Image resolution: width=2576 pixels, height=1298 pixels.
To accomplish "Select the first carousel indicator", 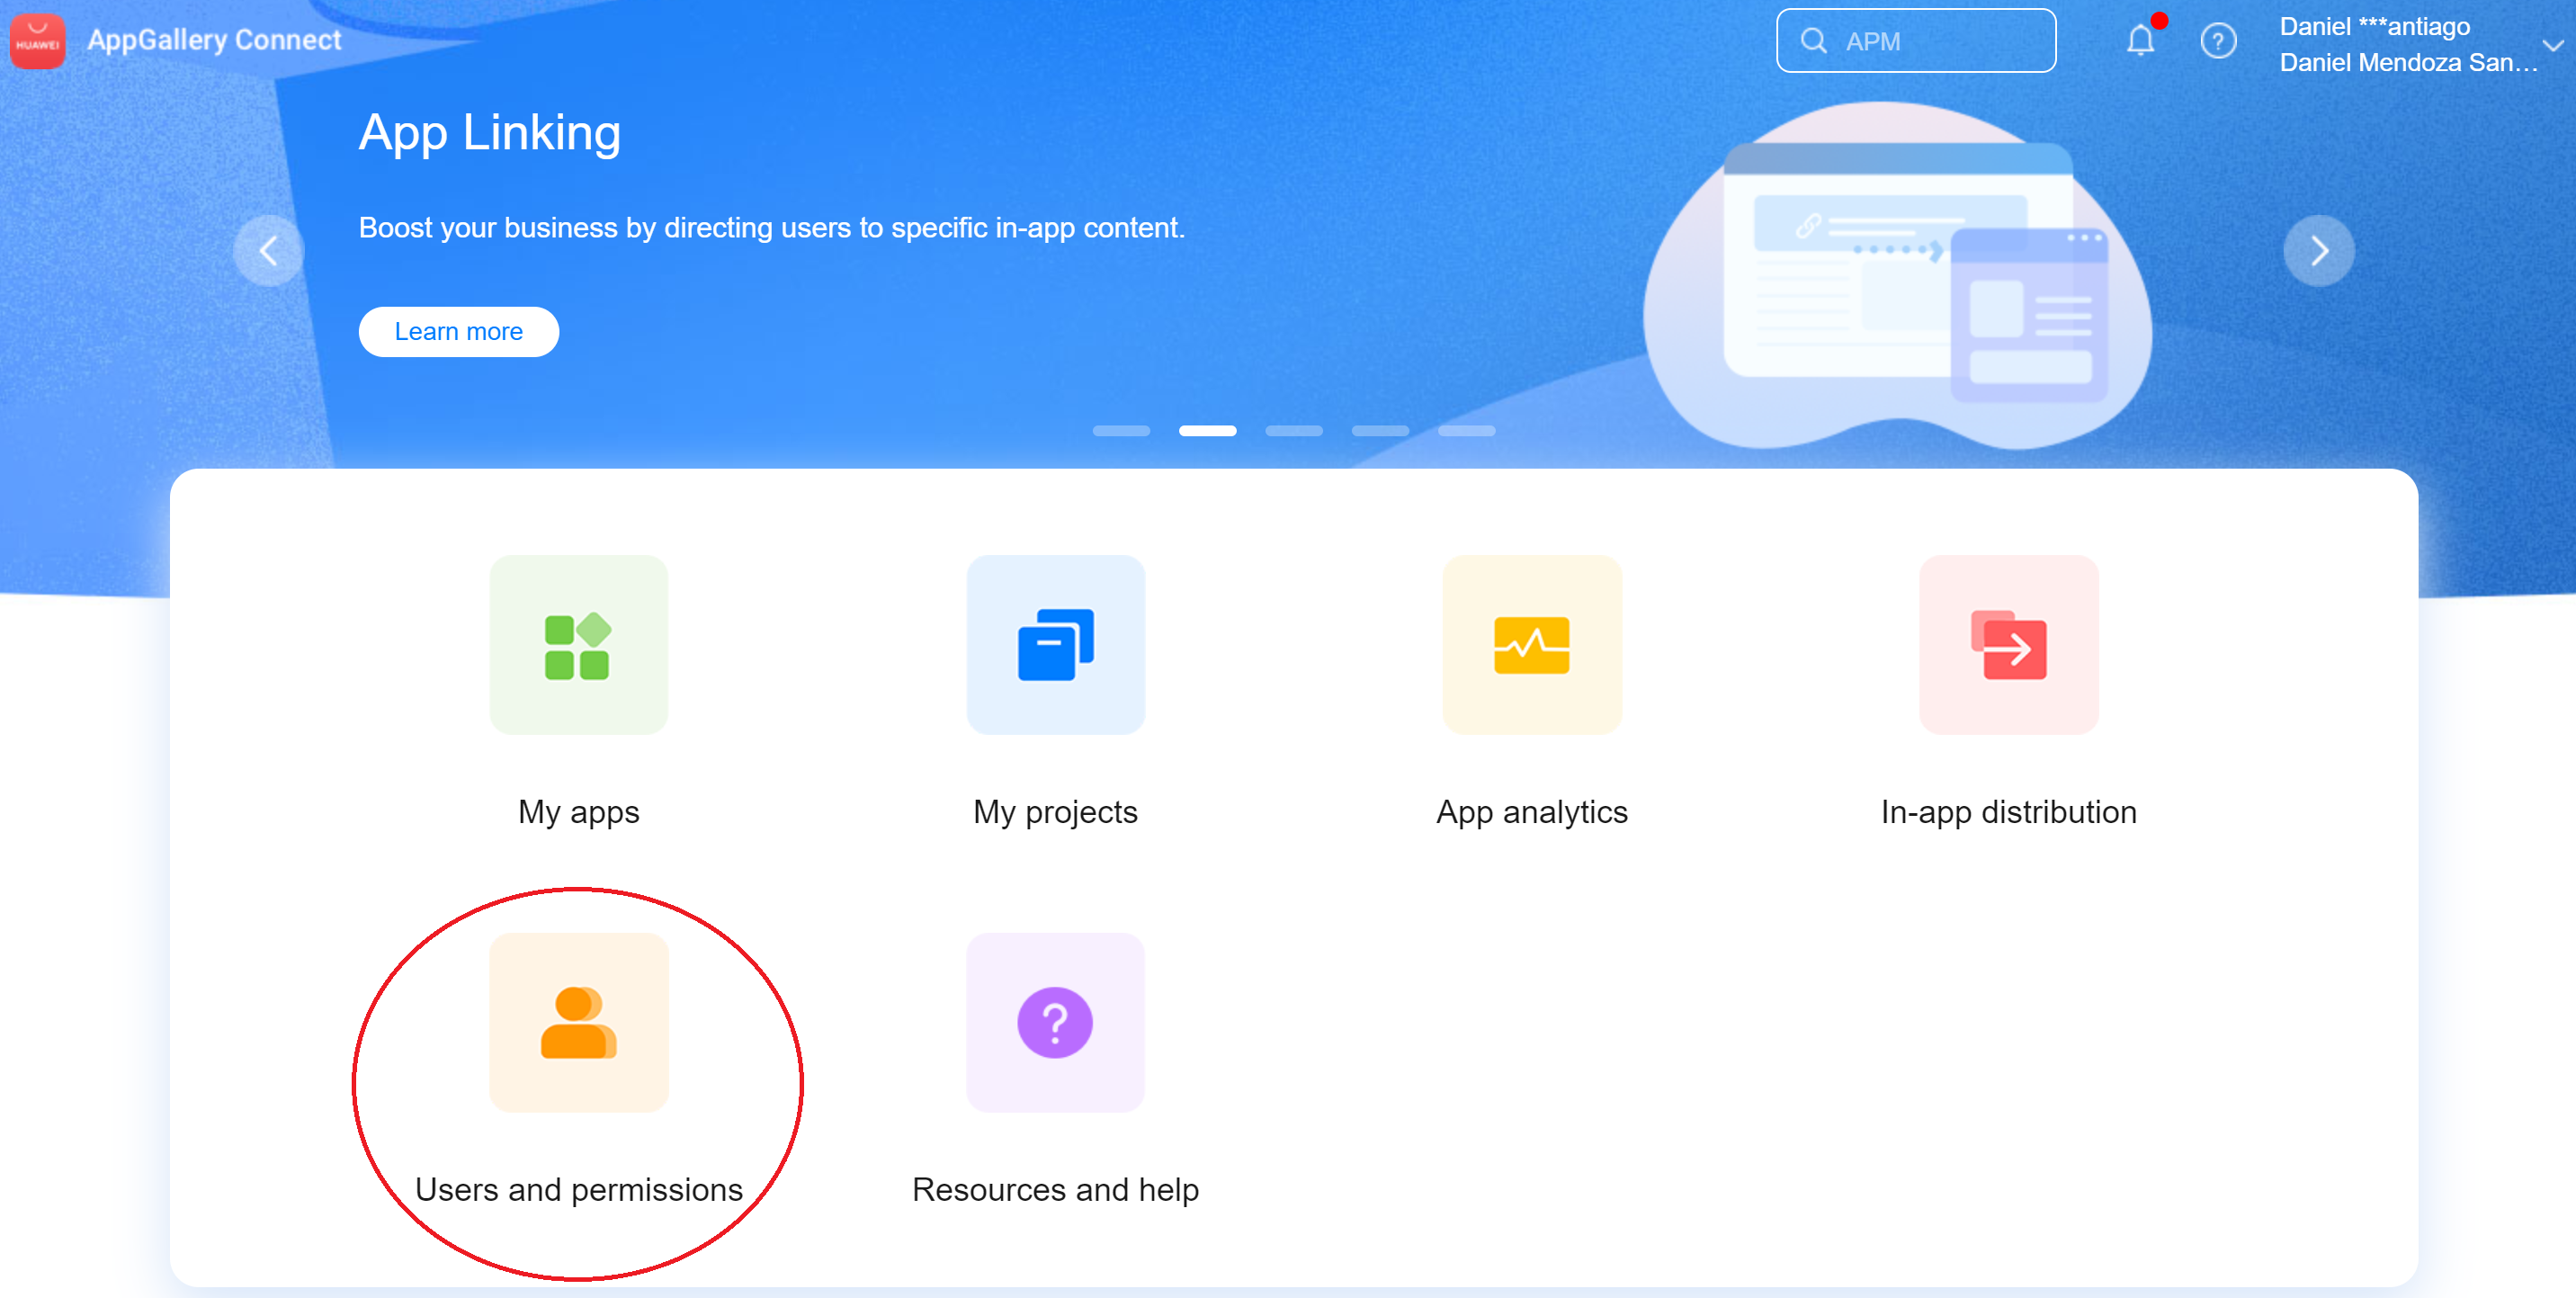I will pos(1121,431).
